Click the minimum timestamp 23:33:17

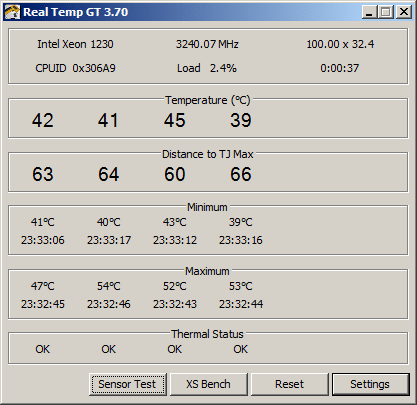(x=109, y=240)
